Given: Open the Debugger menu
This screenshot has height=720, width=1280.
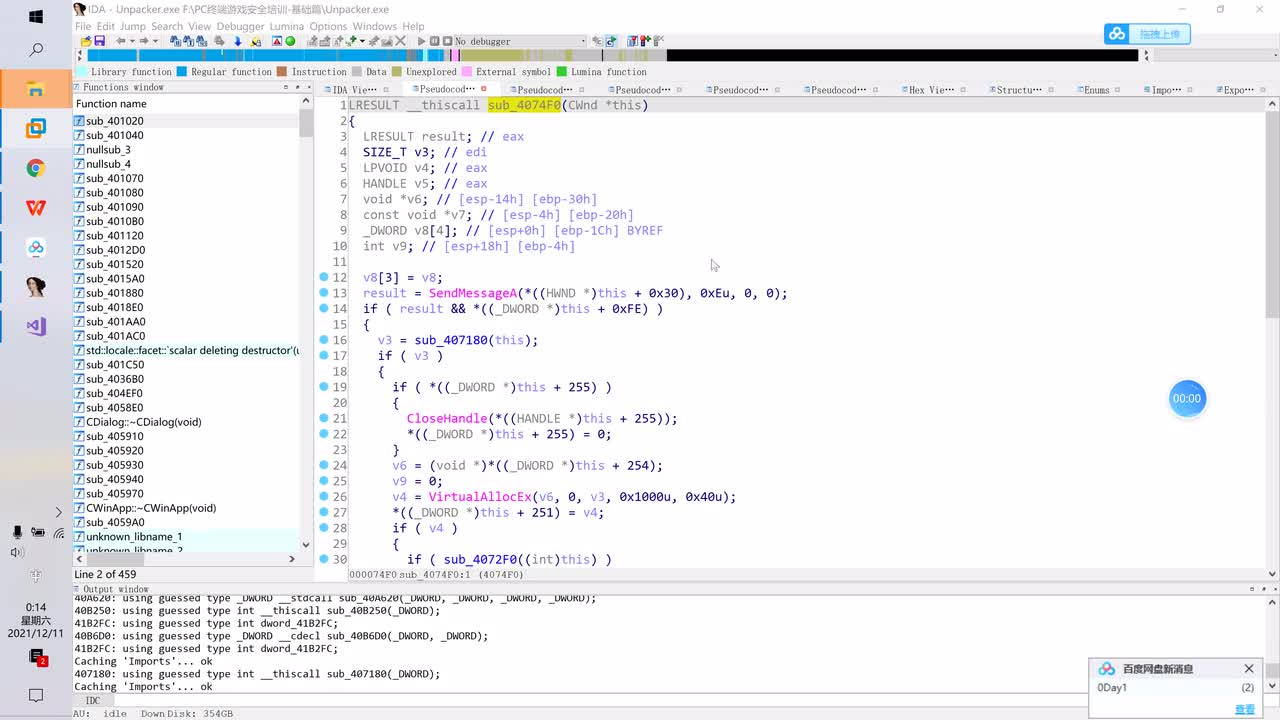Looking at the screenshot, I should coord(241,26).
